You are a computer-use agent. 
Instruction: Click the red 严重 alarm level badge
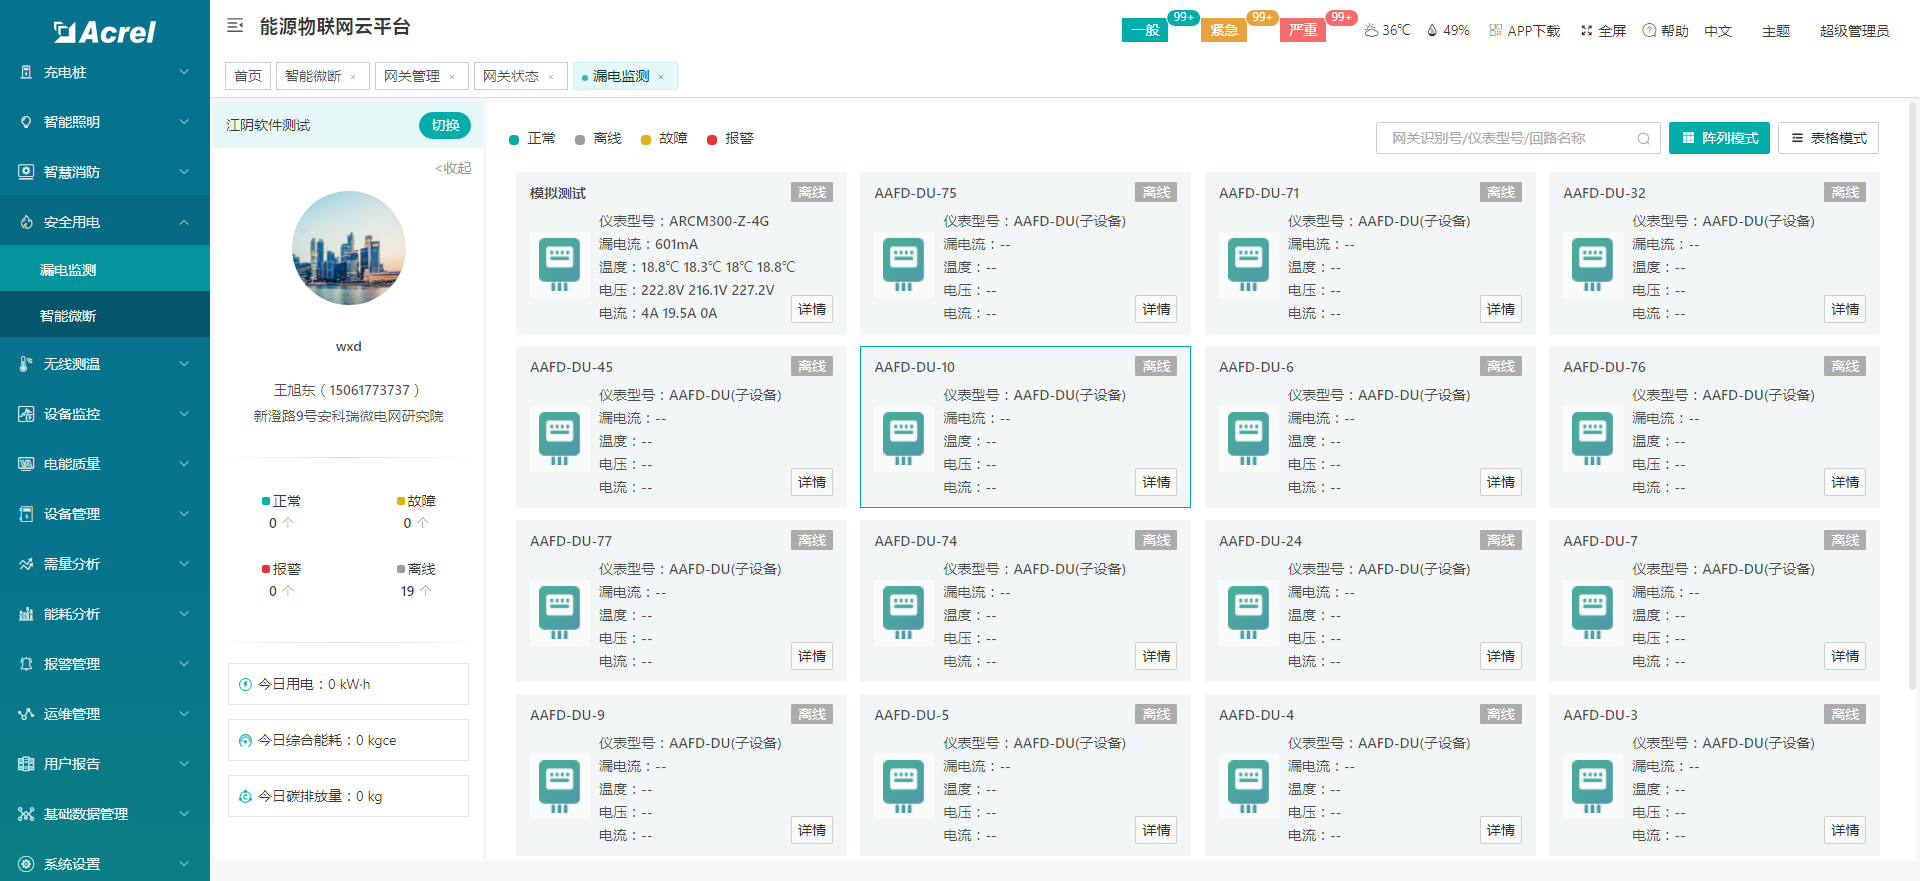tap(1302, 30)
